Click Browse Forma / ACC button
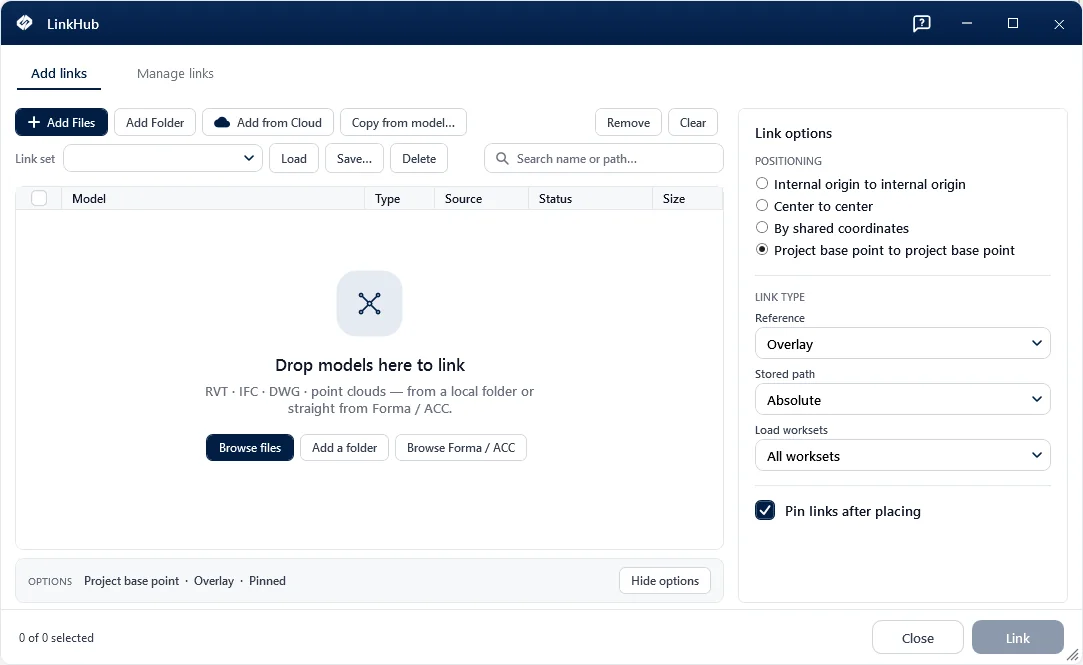 461,447
